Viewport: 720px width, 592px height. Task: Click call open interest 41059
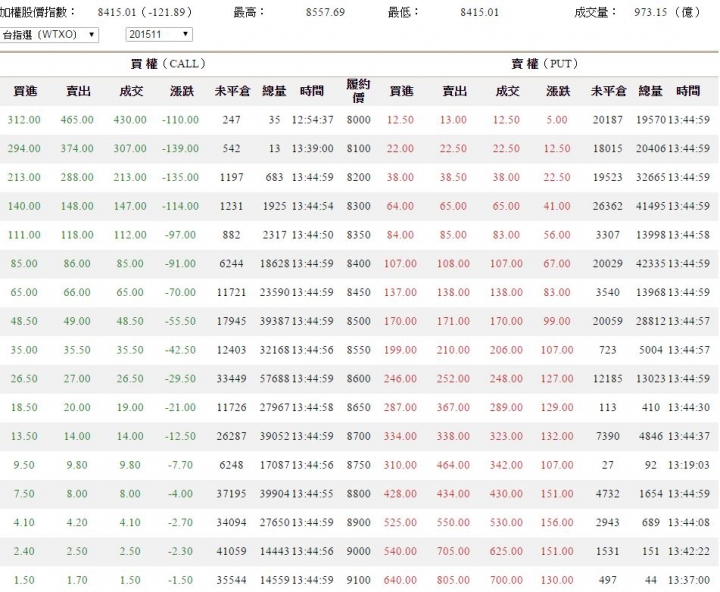click(231, 551)
